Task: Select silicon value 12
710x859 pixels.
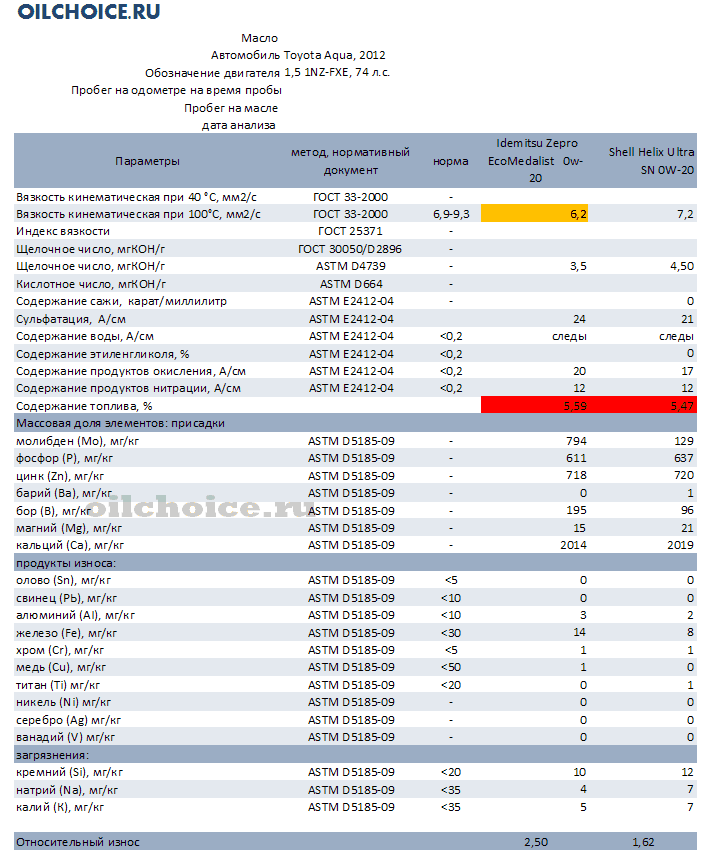Action: coord(687,772)
